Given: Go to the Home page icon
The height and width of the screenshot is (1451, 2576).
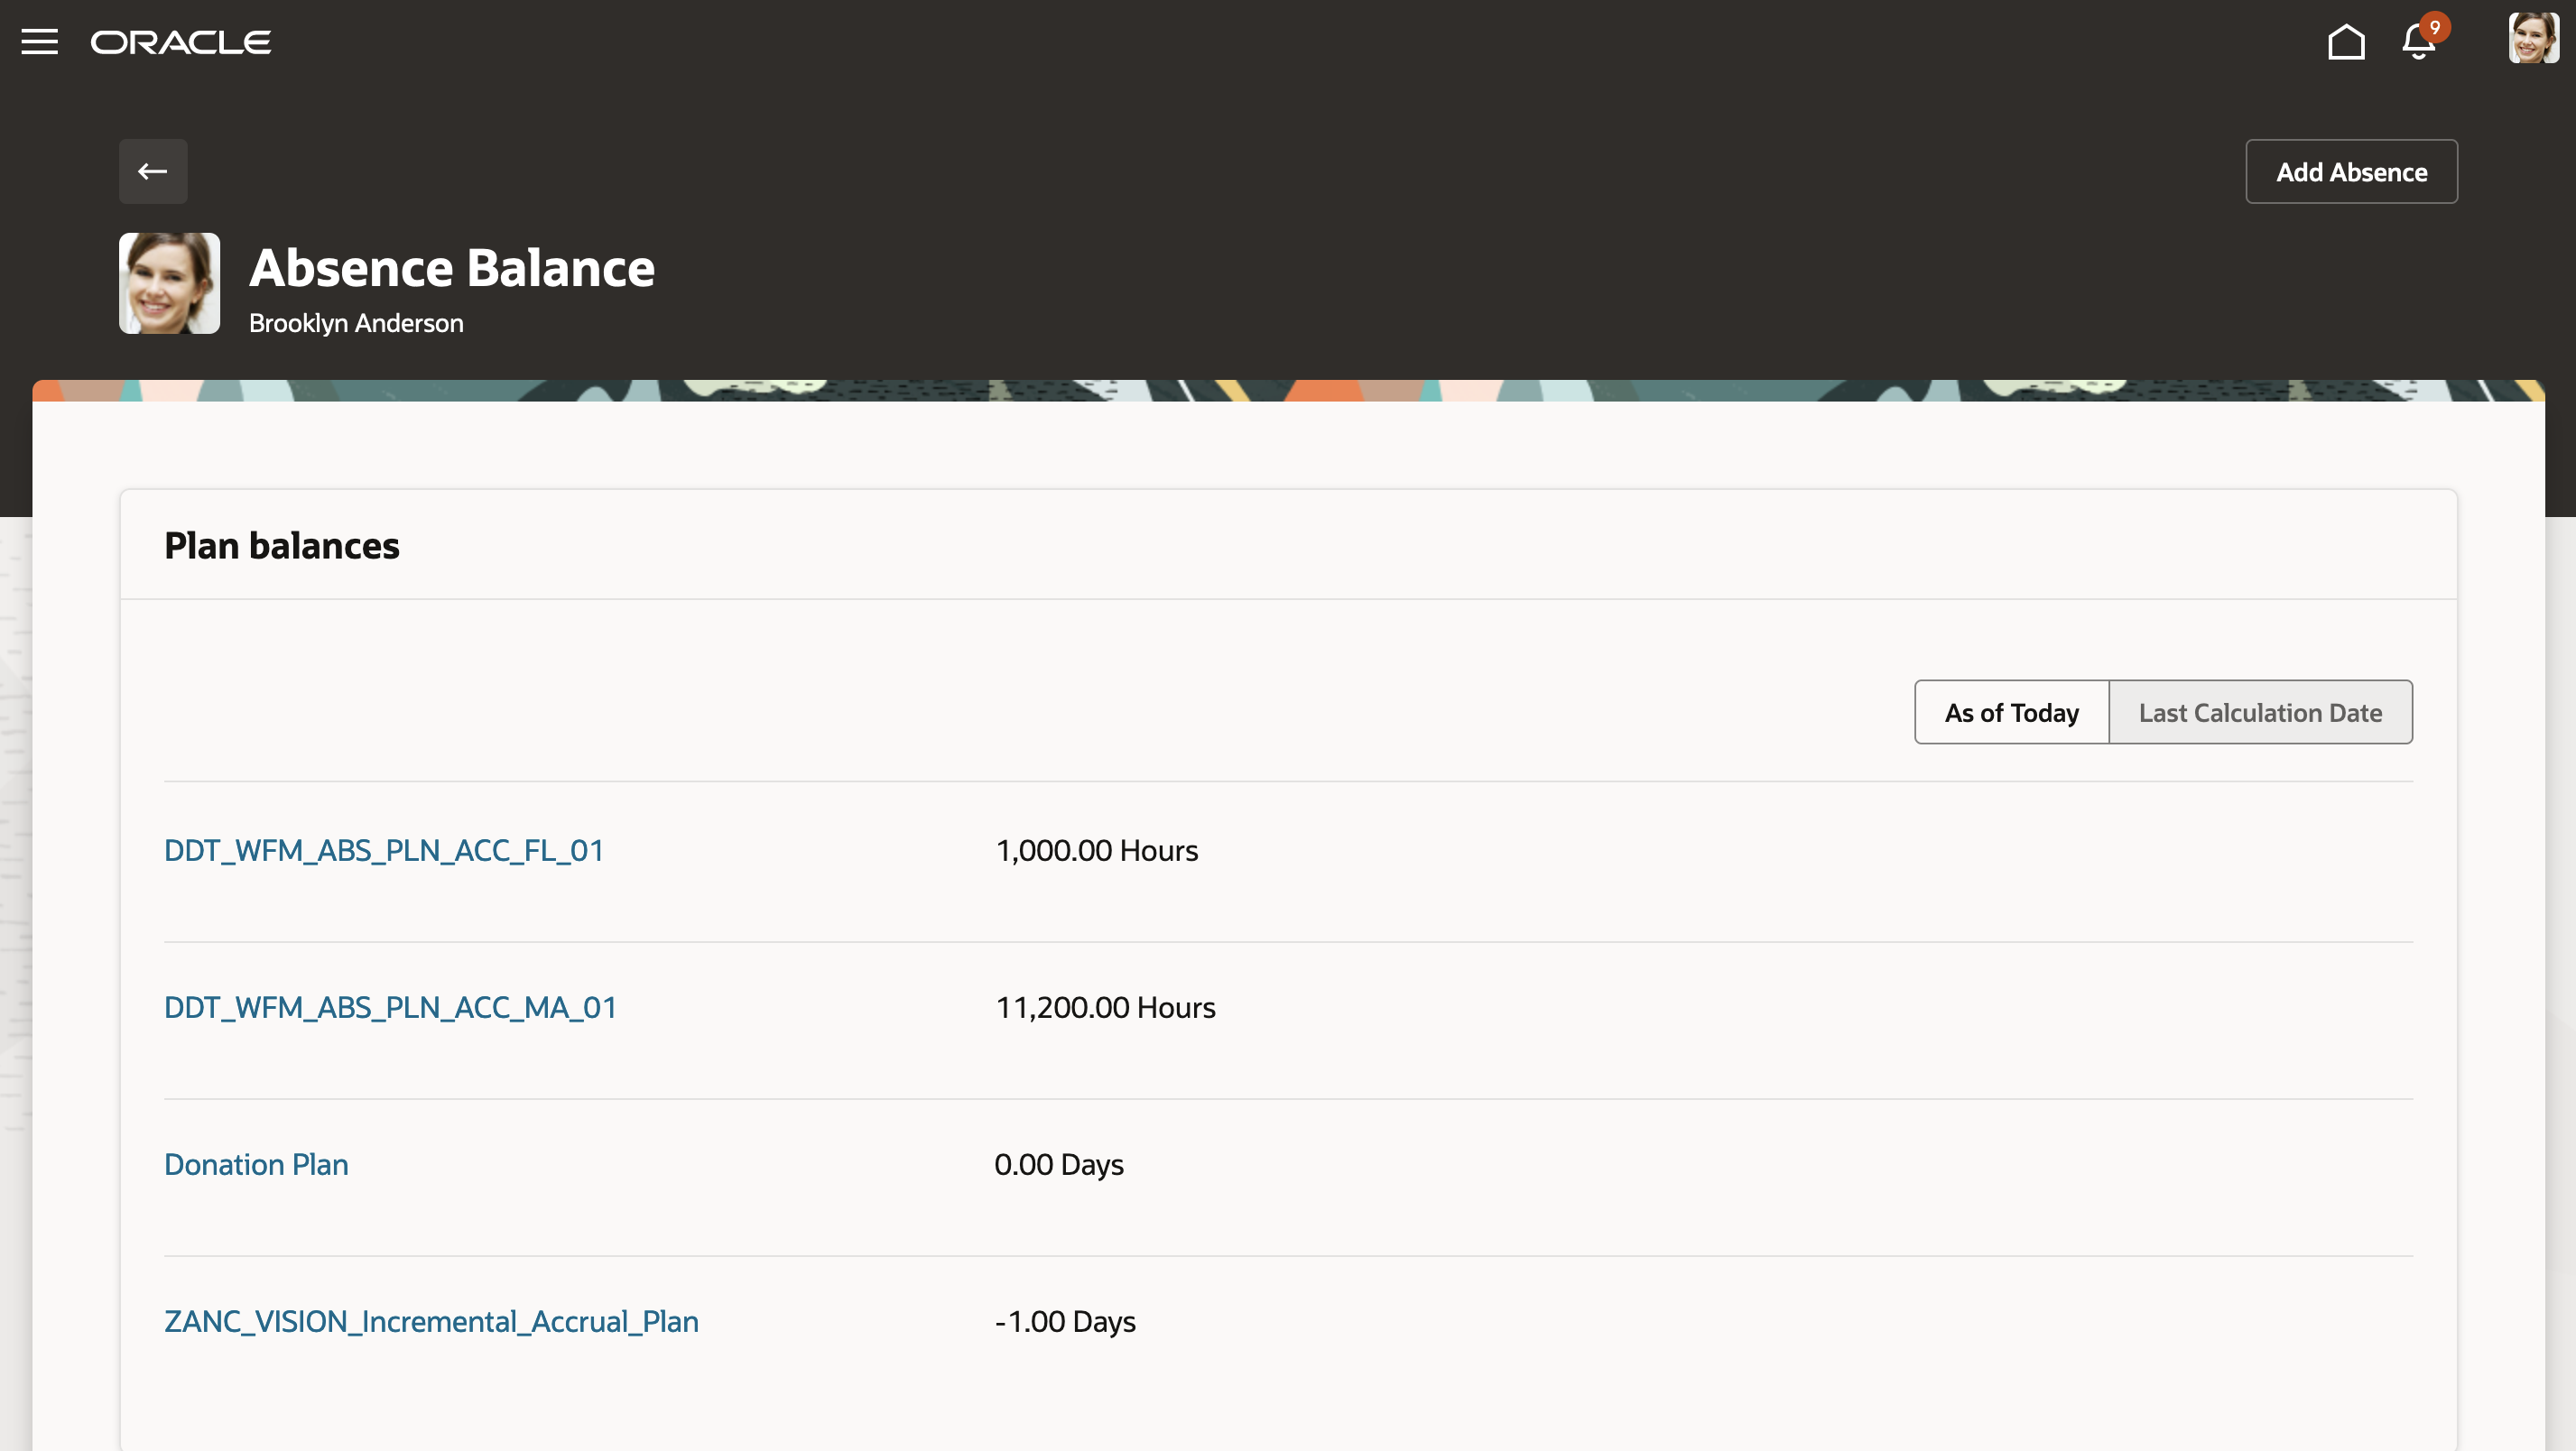Looking at the screenshot, I should pyautogui.click(x=2345, y=42).
